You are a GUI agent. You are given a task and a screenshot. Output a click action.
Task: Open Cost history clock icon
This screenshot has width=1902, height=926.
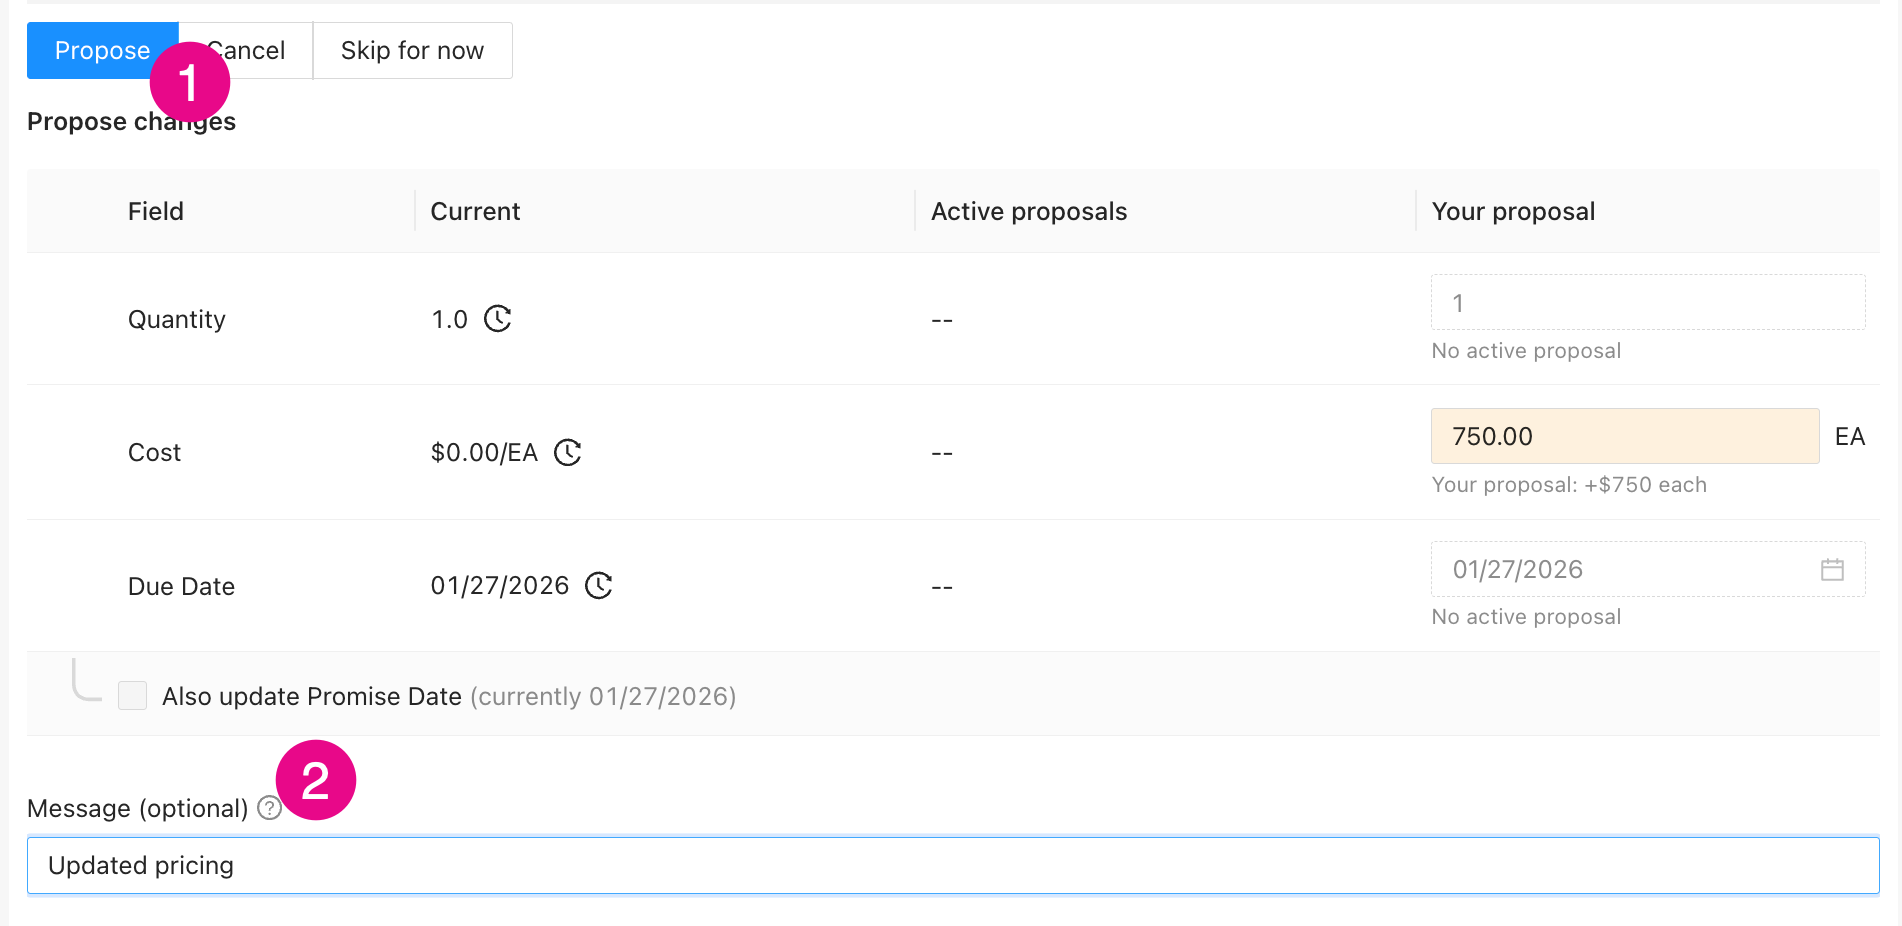(x=568, y=452)
